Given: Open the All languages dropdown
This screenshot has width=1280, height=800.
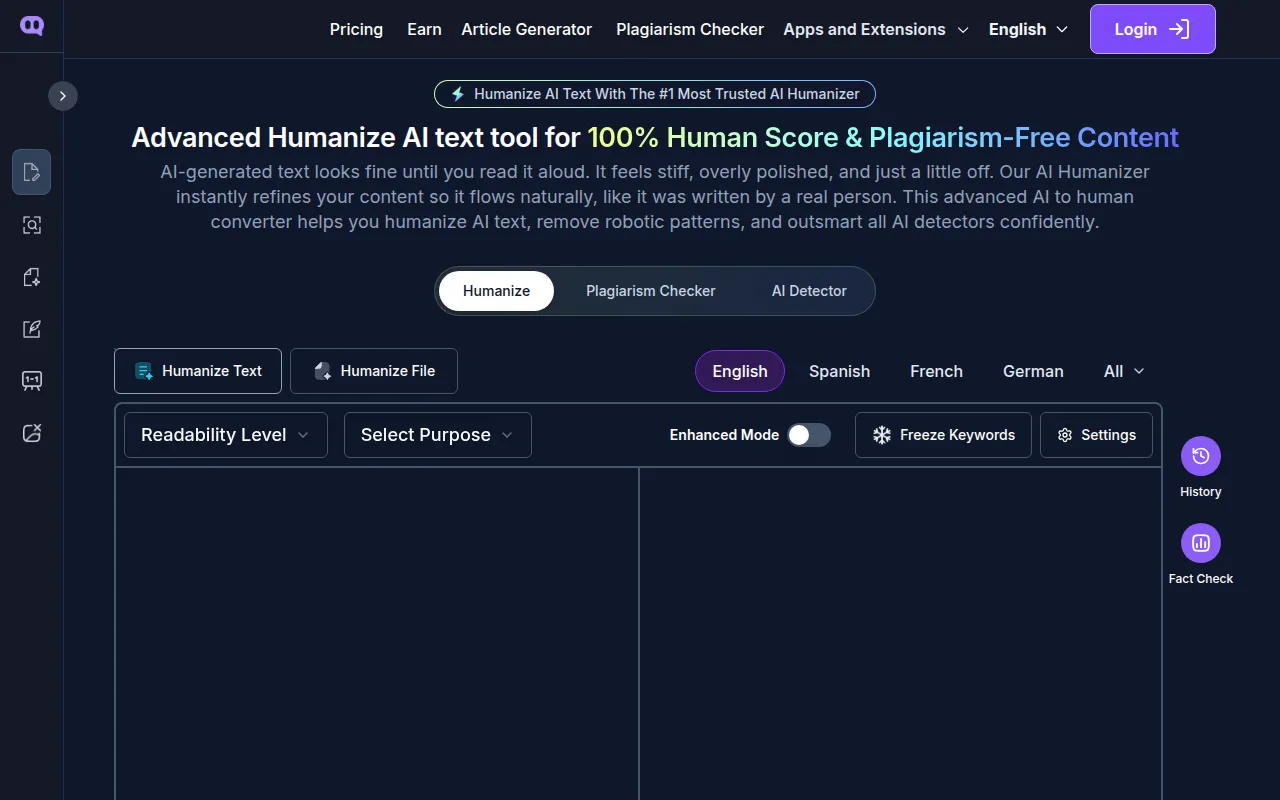Looking at the screenshot, I should point(1122,371).
